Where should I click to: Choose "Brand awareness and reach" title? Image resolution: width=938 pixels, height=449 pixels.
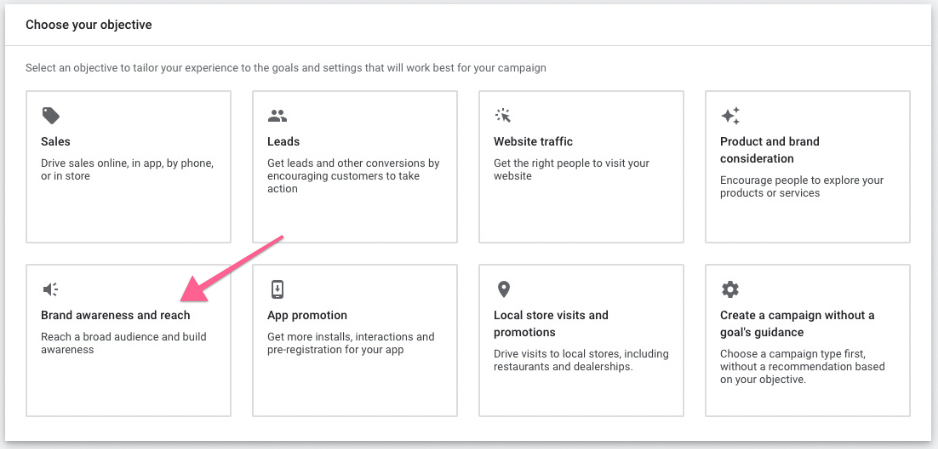(x=115, y=316)
